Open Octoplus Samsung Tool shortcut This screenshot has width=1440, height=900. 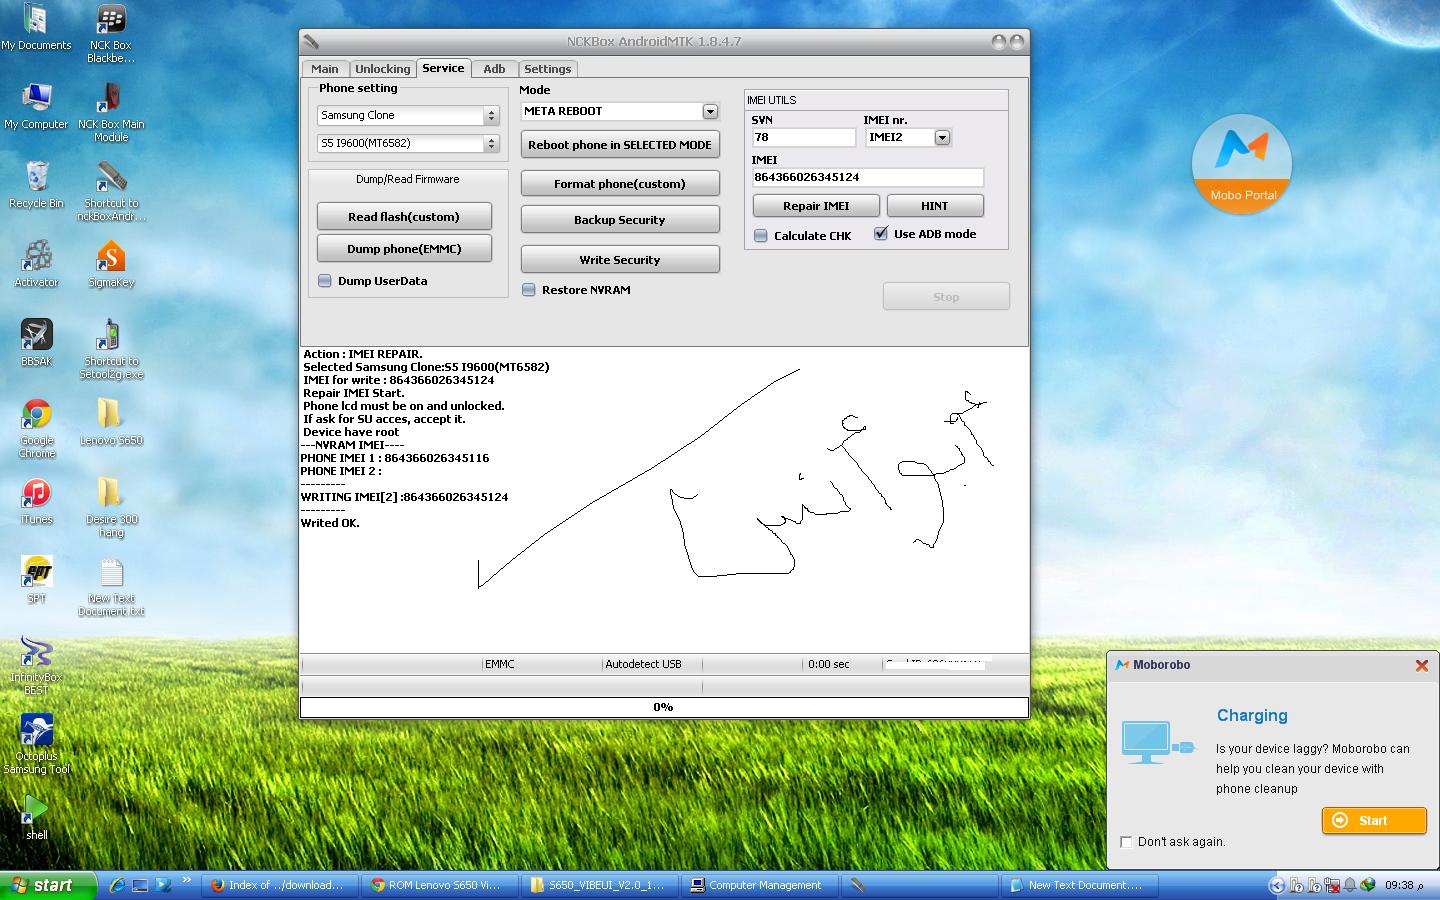[36, 744]
